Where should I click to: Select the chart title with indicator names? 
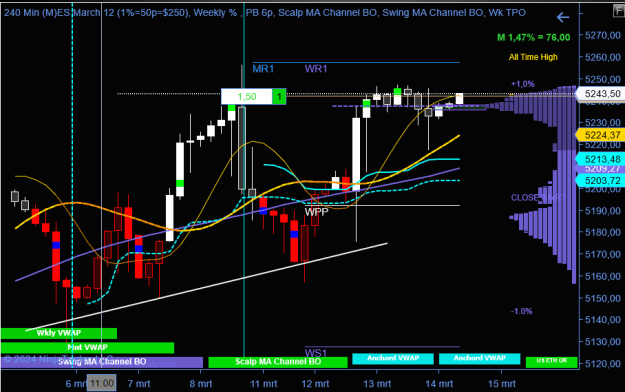265,13
